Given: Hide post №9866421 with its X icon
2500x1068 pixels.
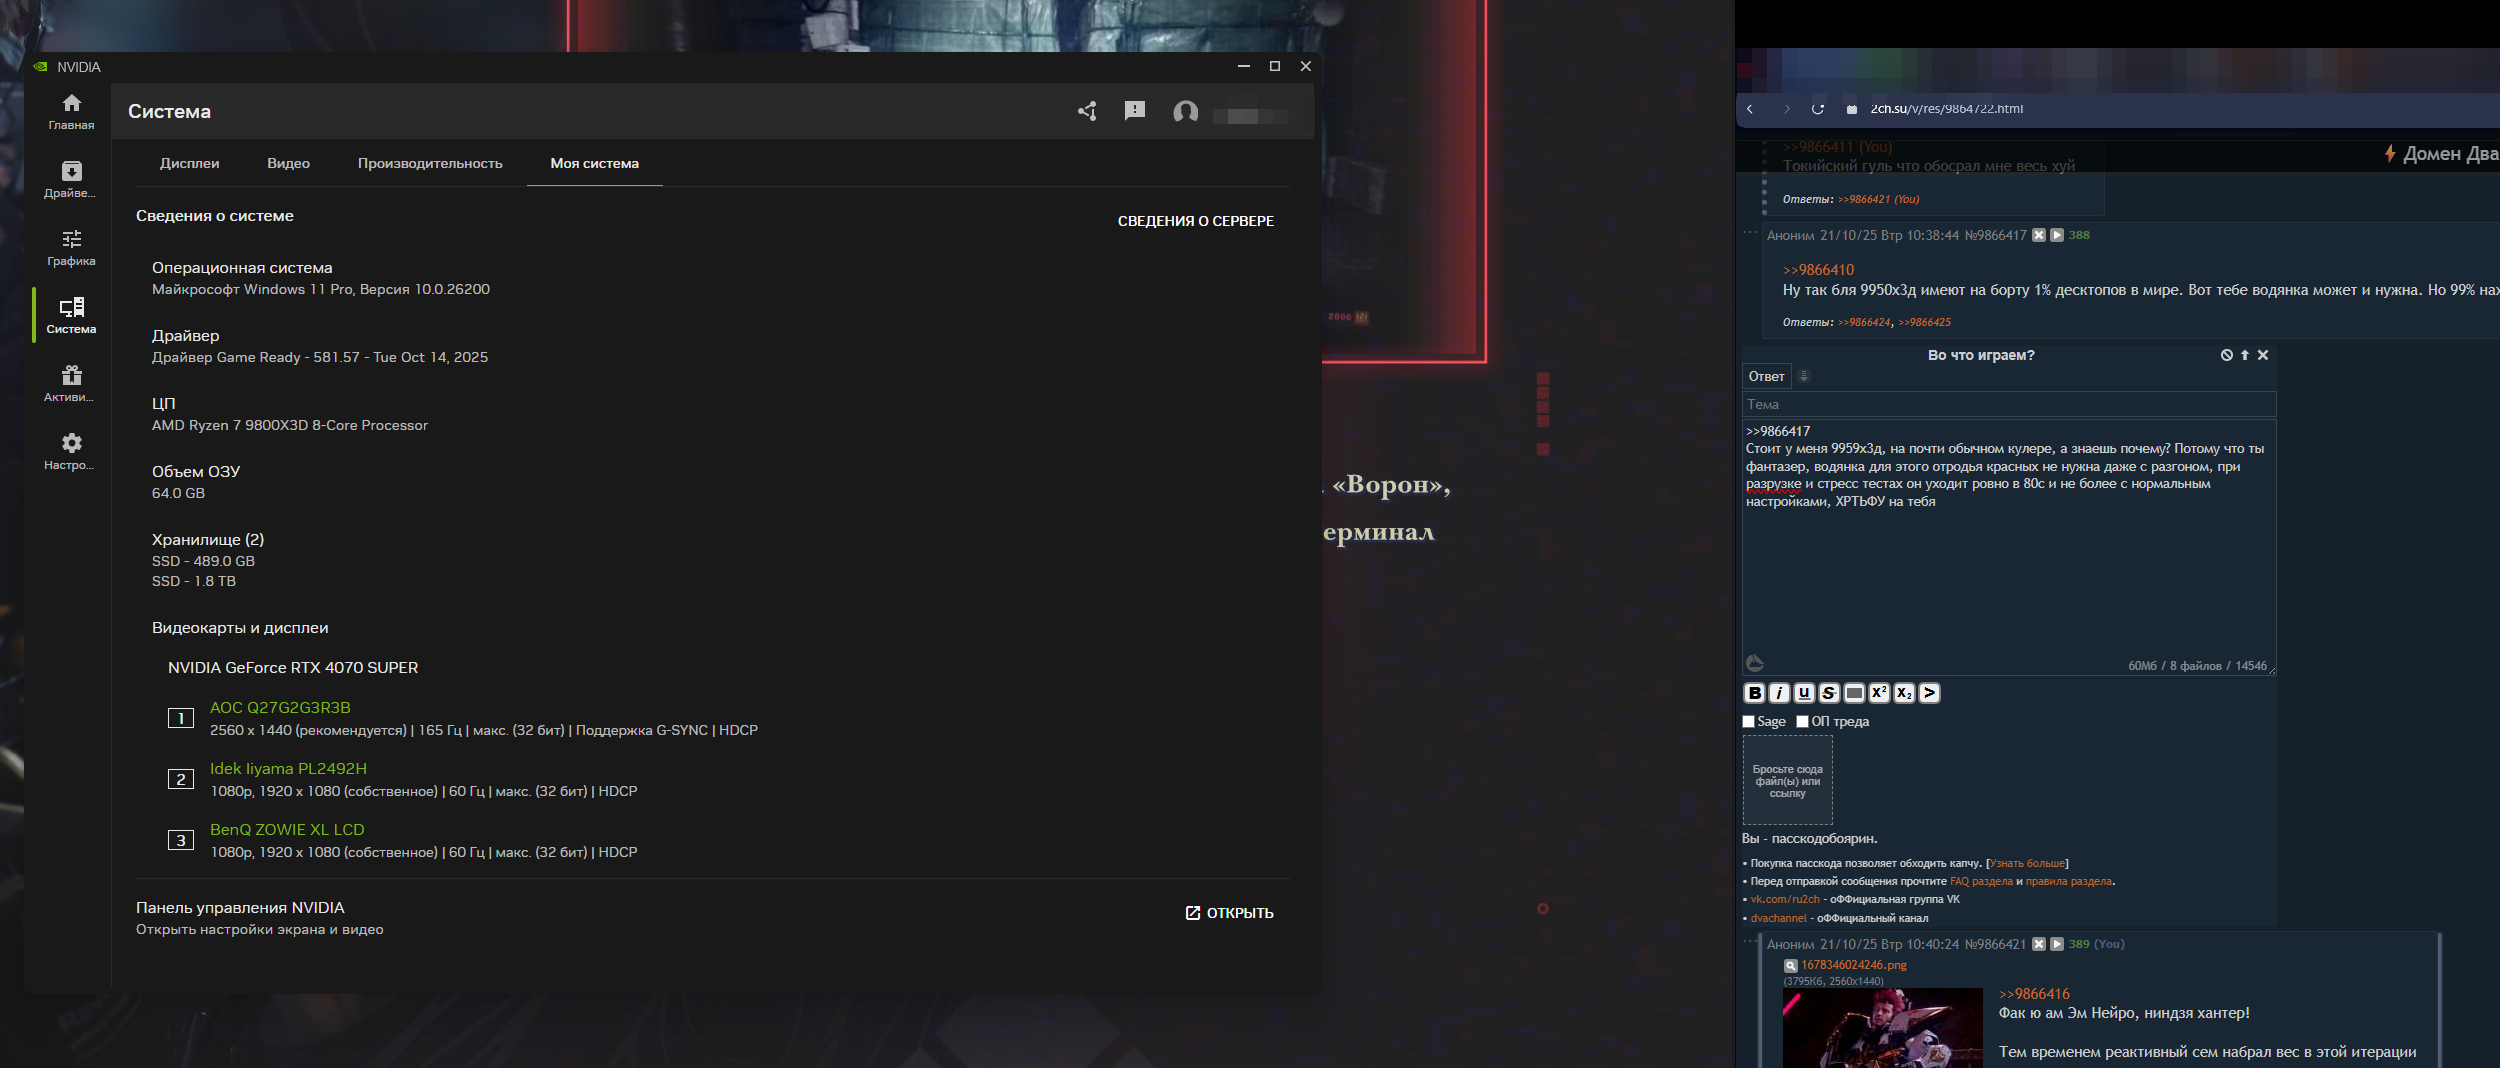Looking at the screenshot, I should [x=2039, y=944].
